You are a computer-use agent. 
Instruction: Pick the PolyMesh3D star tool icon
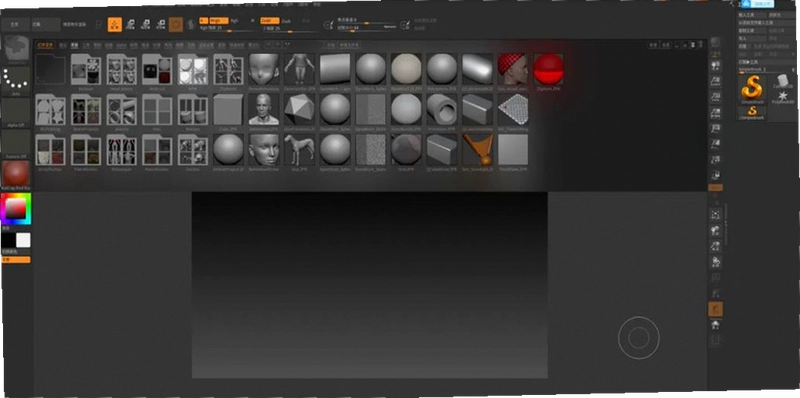(783, 97)
